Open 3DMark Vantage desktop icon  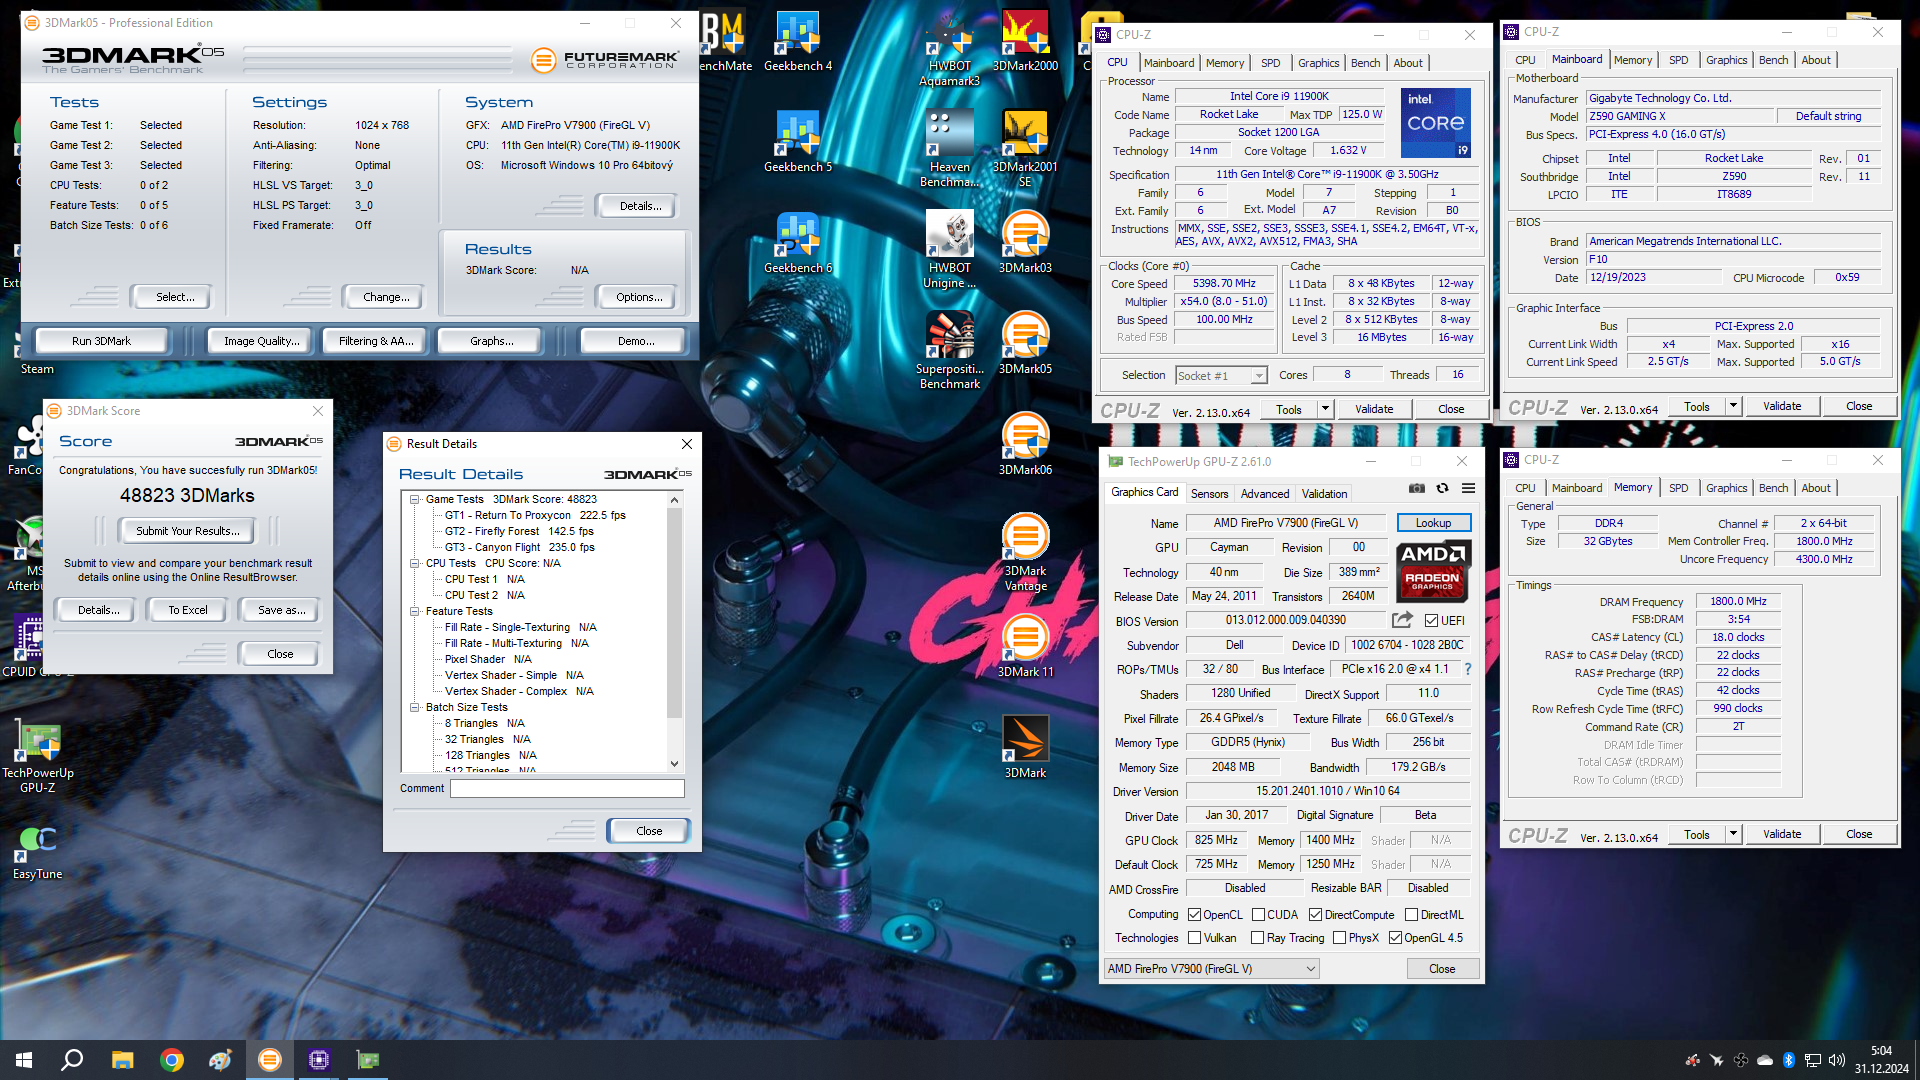(x=1025, y=553)
